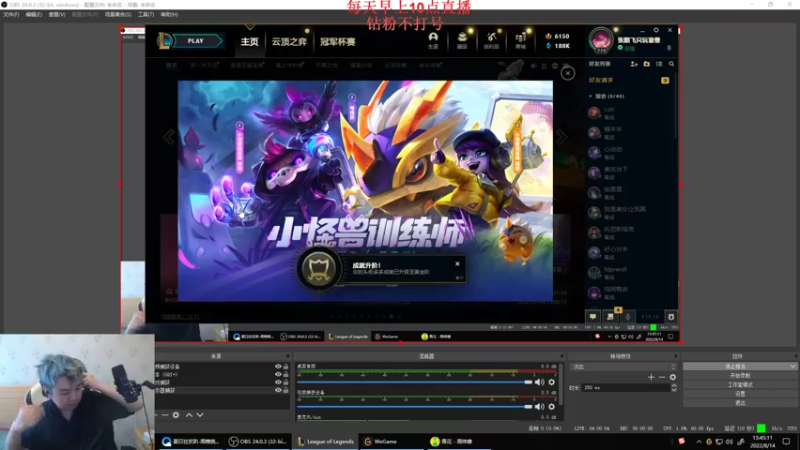Open source properties gear in the sources toolbar

[176, 415]
